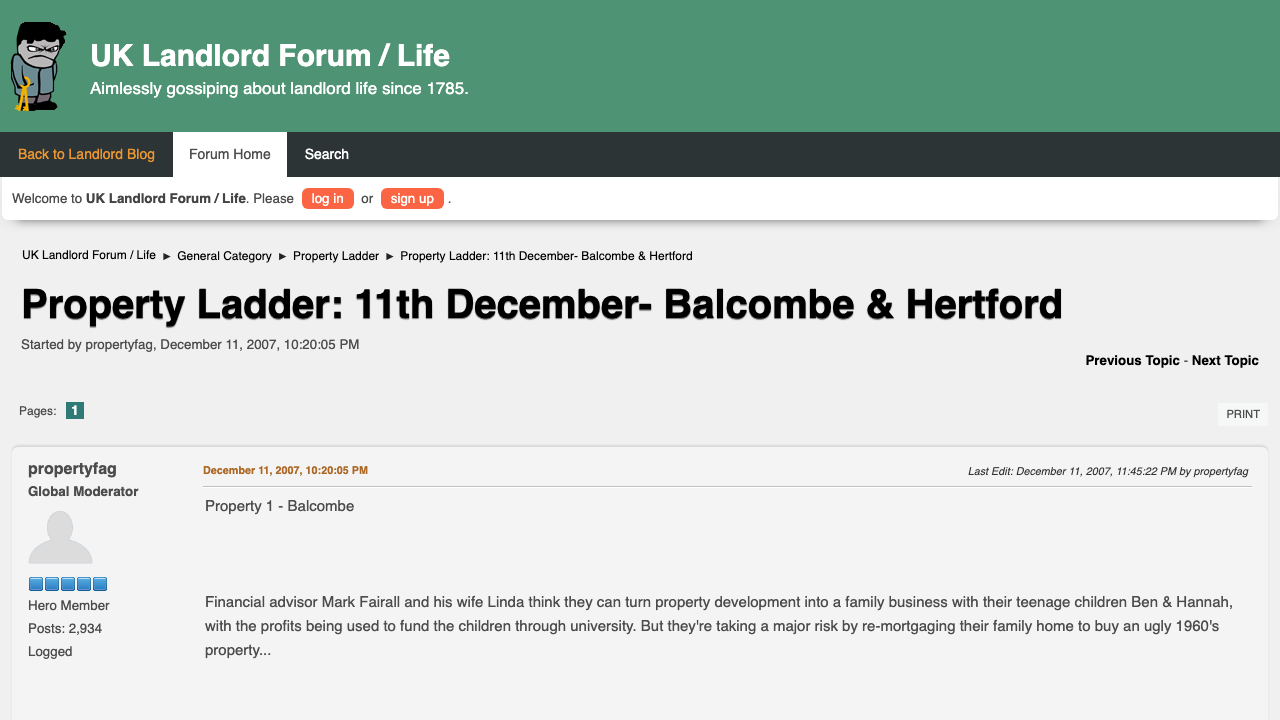Jump to the Next Topic

pyautogui.click(x=1225, y=360)
